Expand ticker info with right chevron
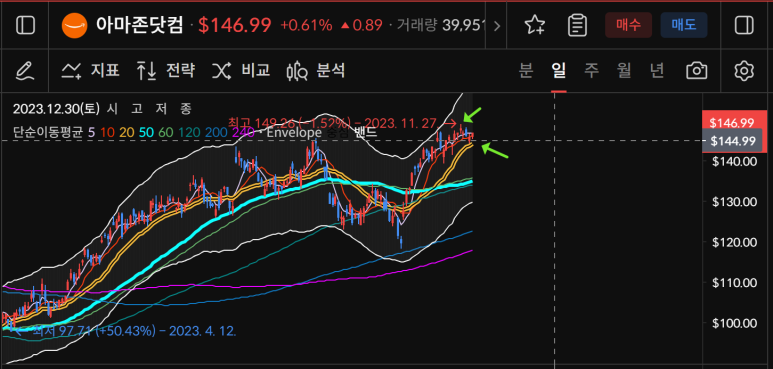Screen dimensions: 773x369 tap(496, 26)
